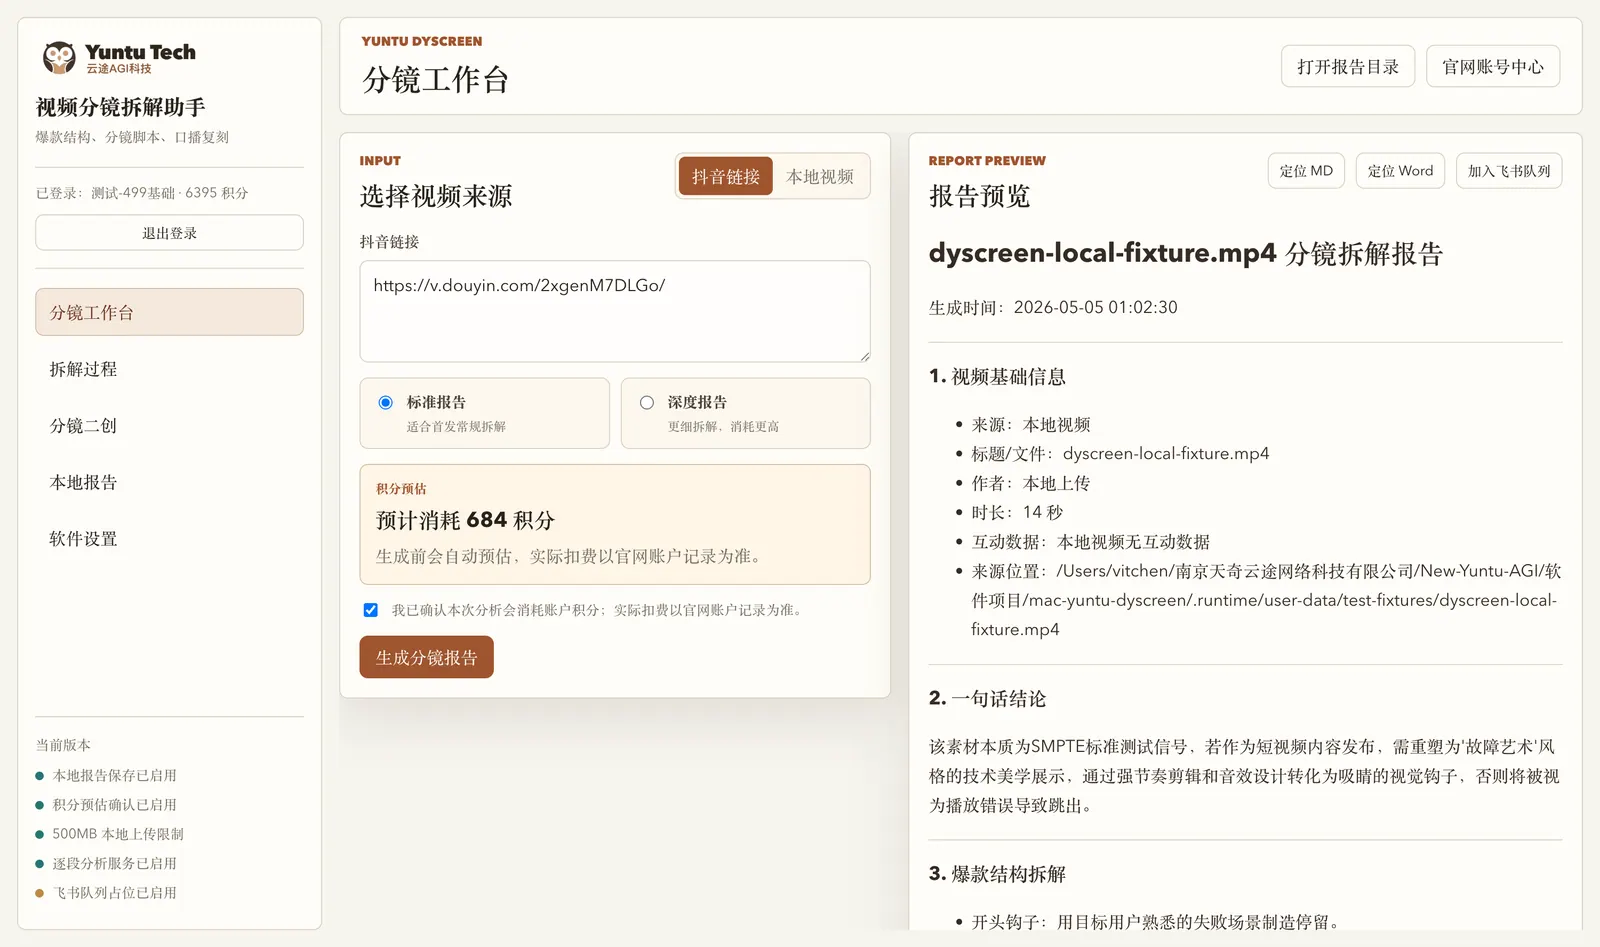1600x947 pixels.
Task: Click the 2. 一句话结论 heading
Action: pos(988,698)
